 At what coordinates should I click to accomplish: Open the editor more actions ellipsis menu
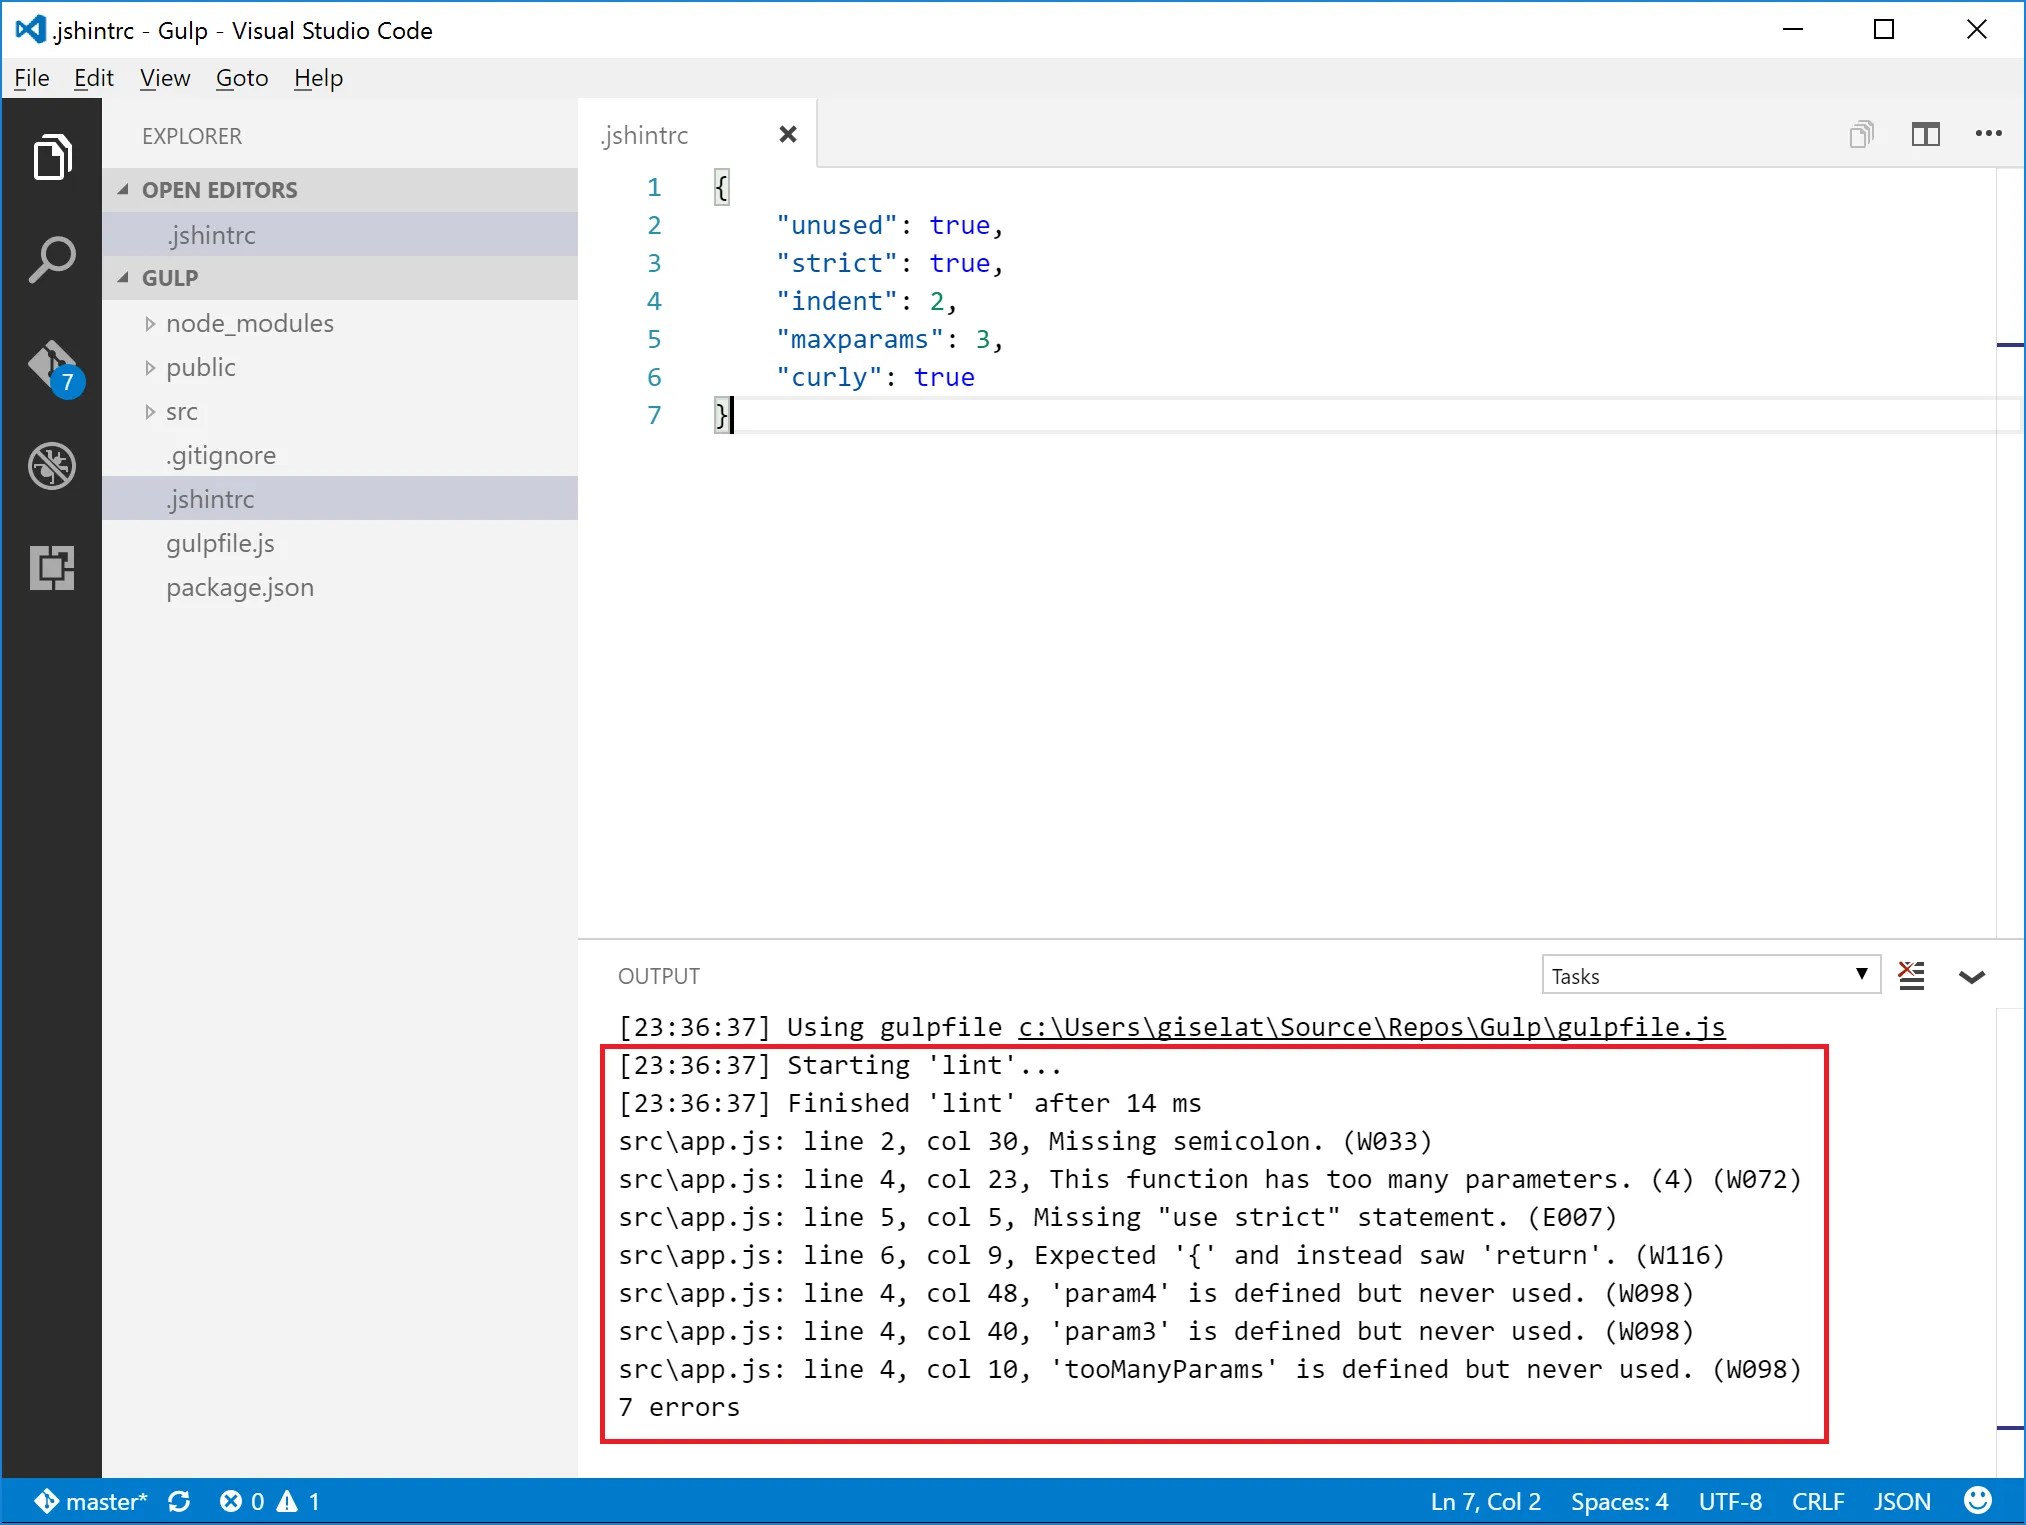[1988, 134]
